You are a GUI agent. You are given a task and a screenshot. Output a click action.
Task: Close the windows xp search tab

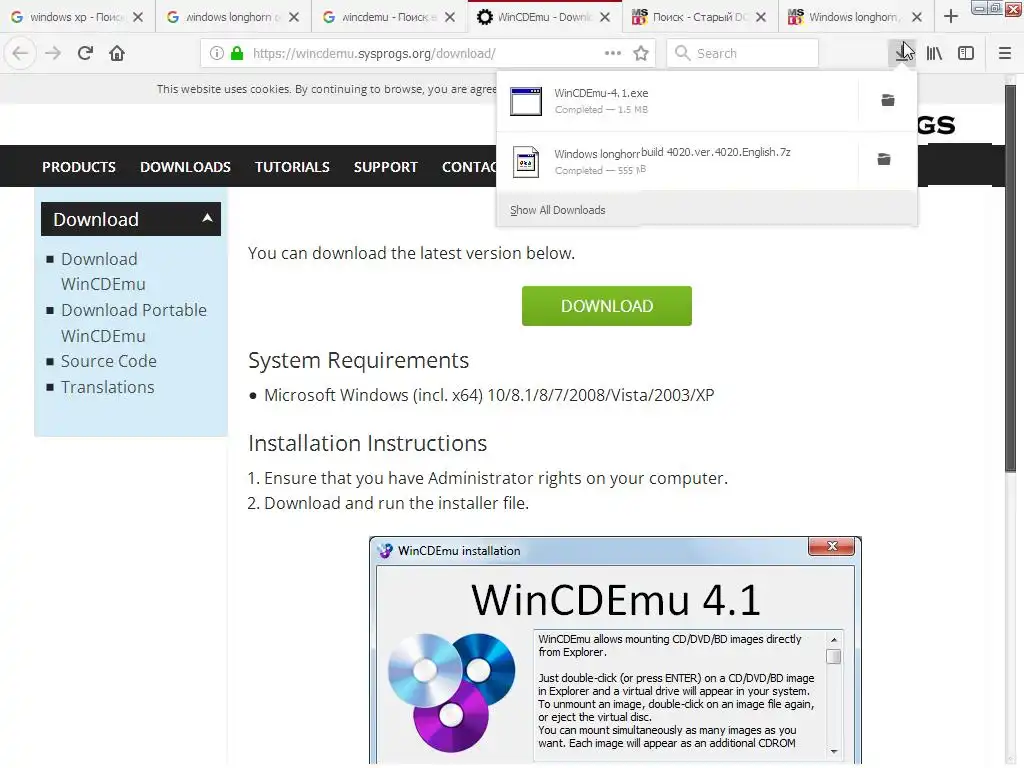coord(138,17)
